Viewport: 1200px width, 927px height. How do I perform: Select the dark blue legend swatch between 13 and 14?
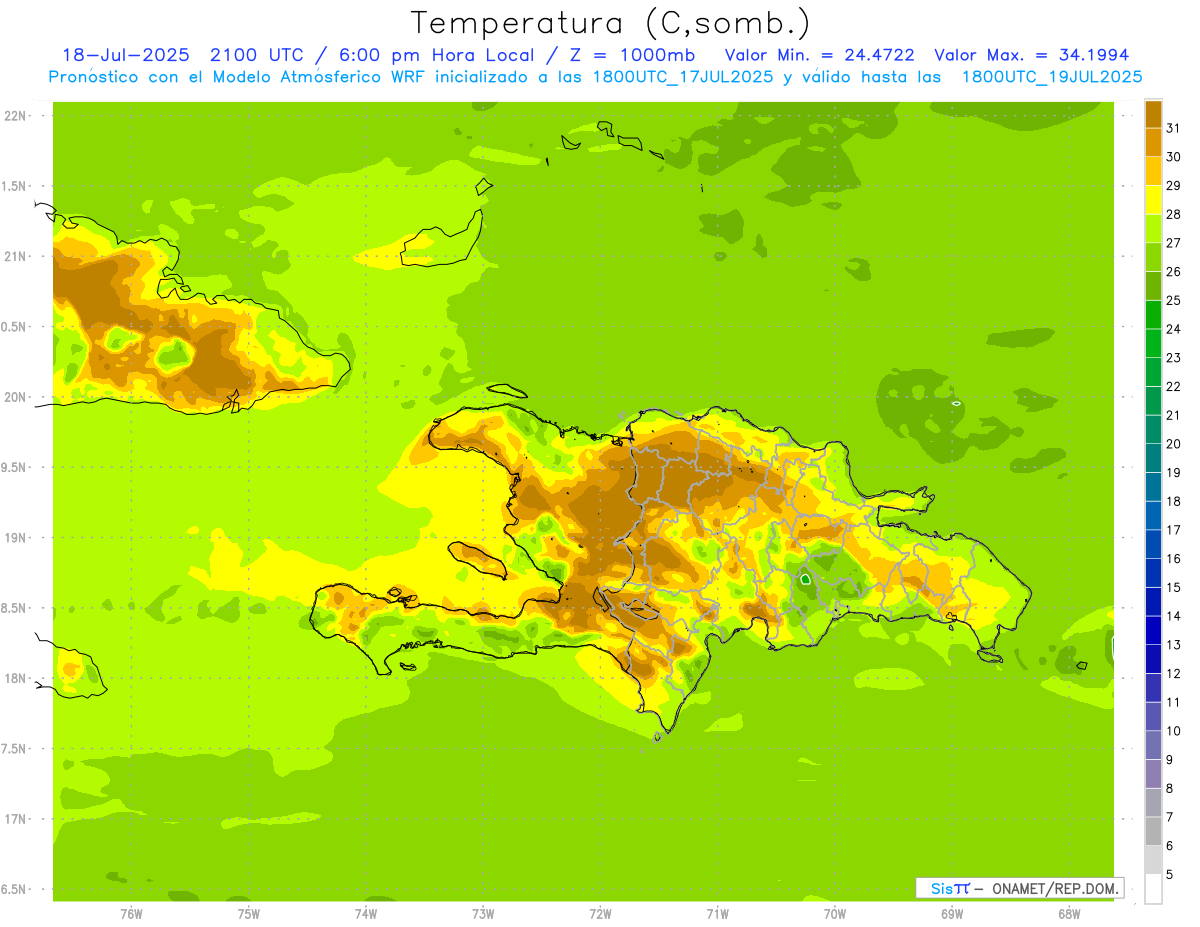pyautogui.click(x=1153, y=630)
